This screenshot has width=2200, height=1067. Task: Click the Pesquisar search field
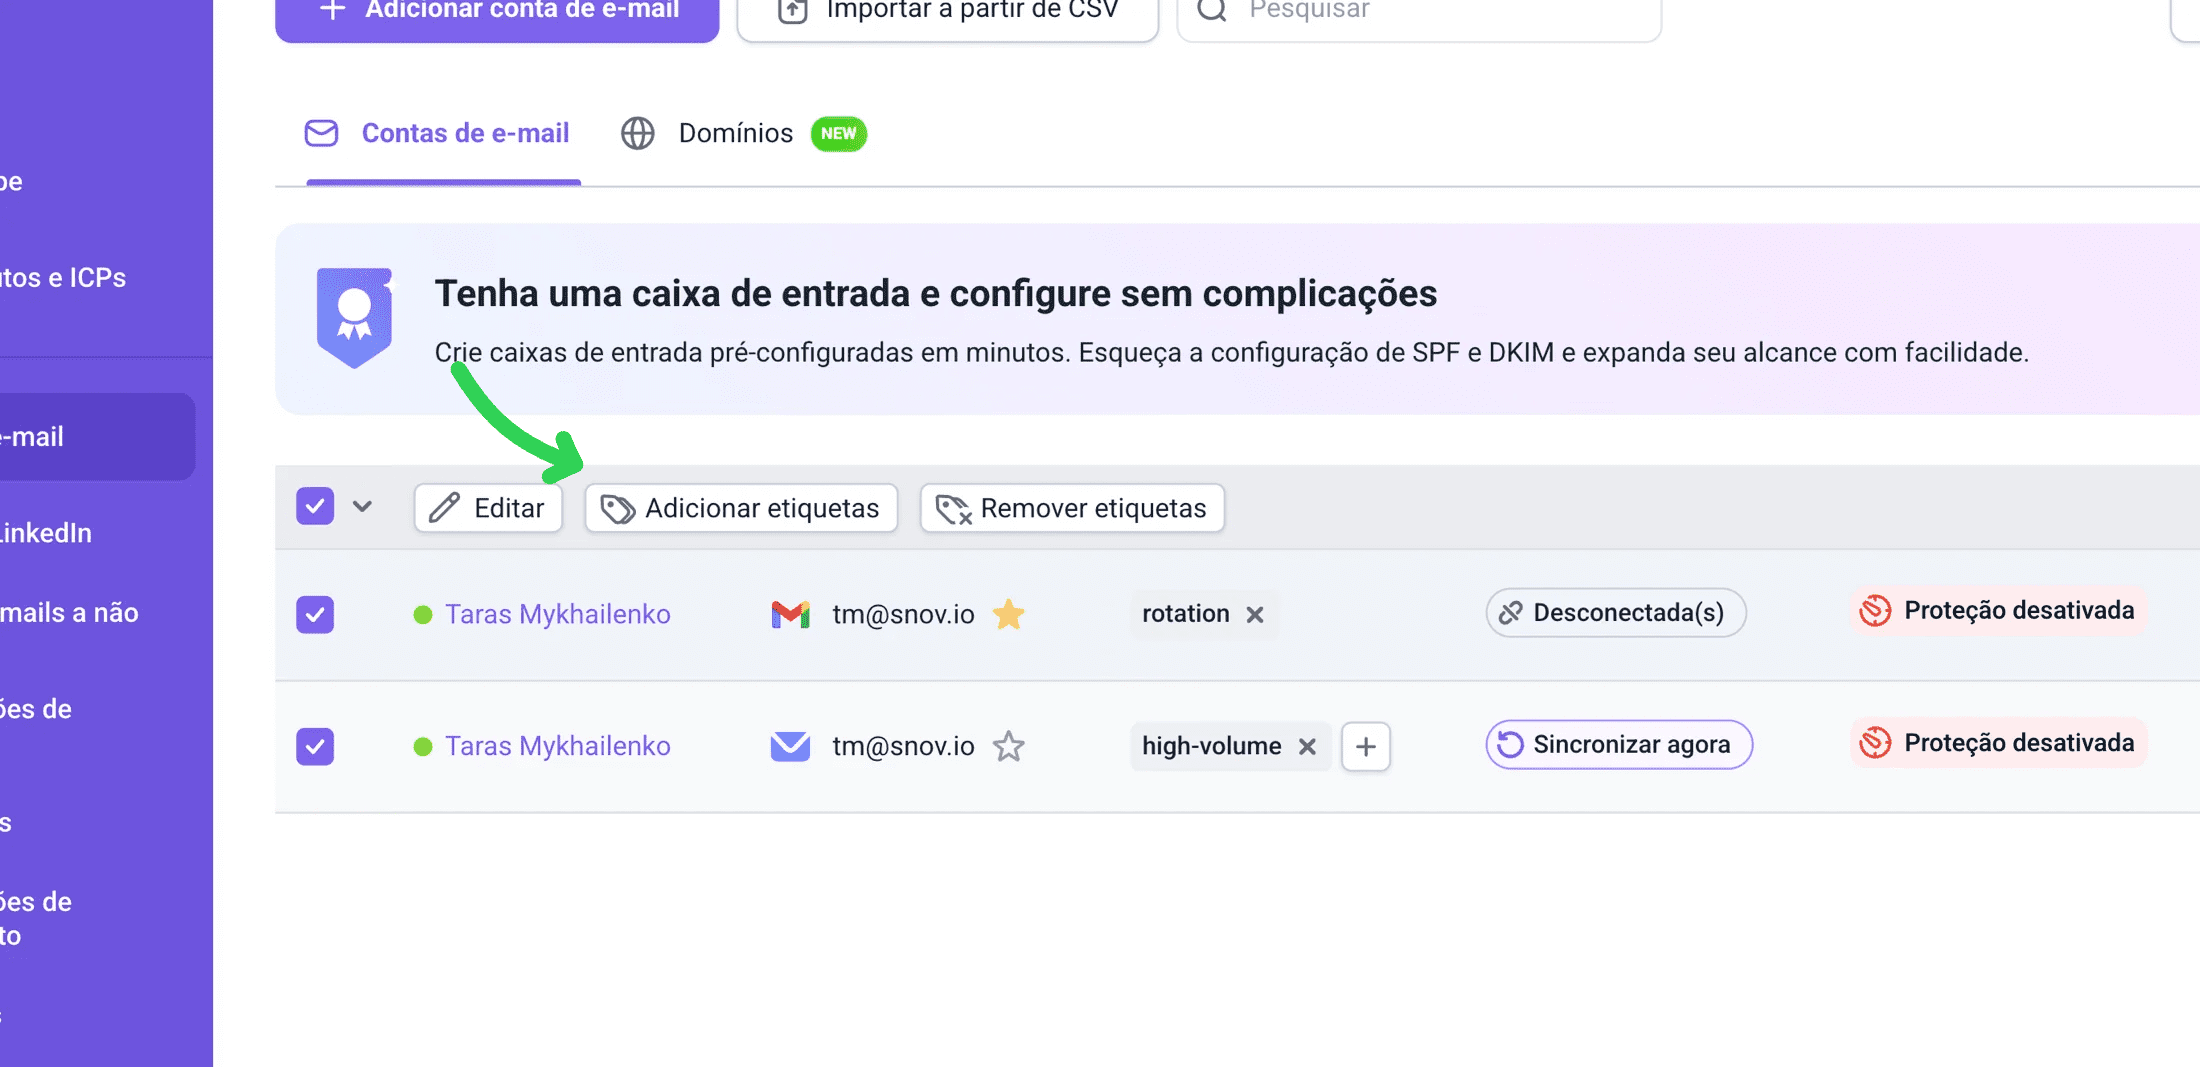[x=1420, y=12]
